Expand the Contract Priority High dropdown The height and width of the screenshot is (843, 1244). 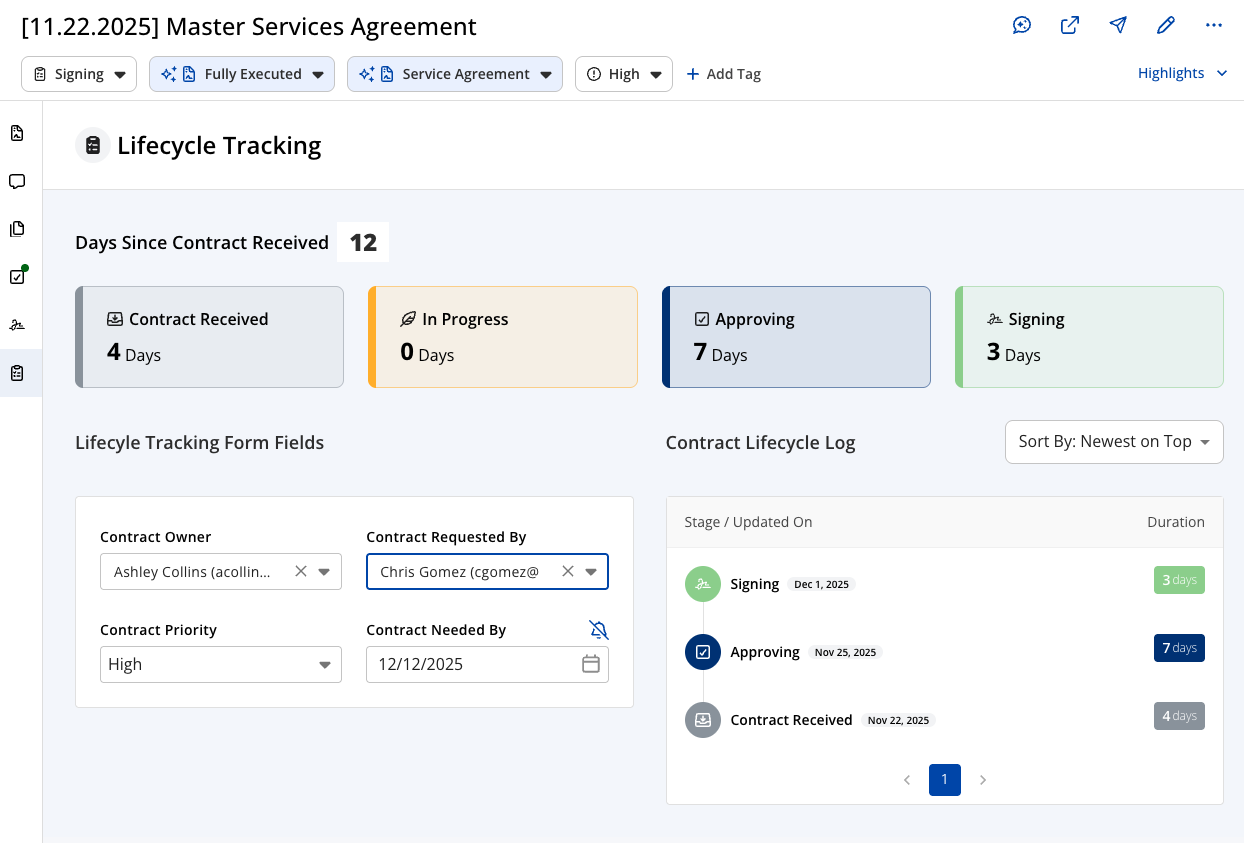pos(324,664)
